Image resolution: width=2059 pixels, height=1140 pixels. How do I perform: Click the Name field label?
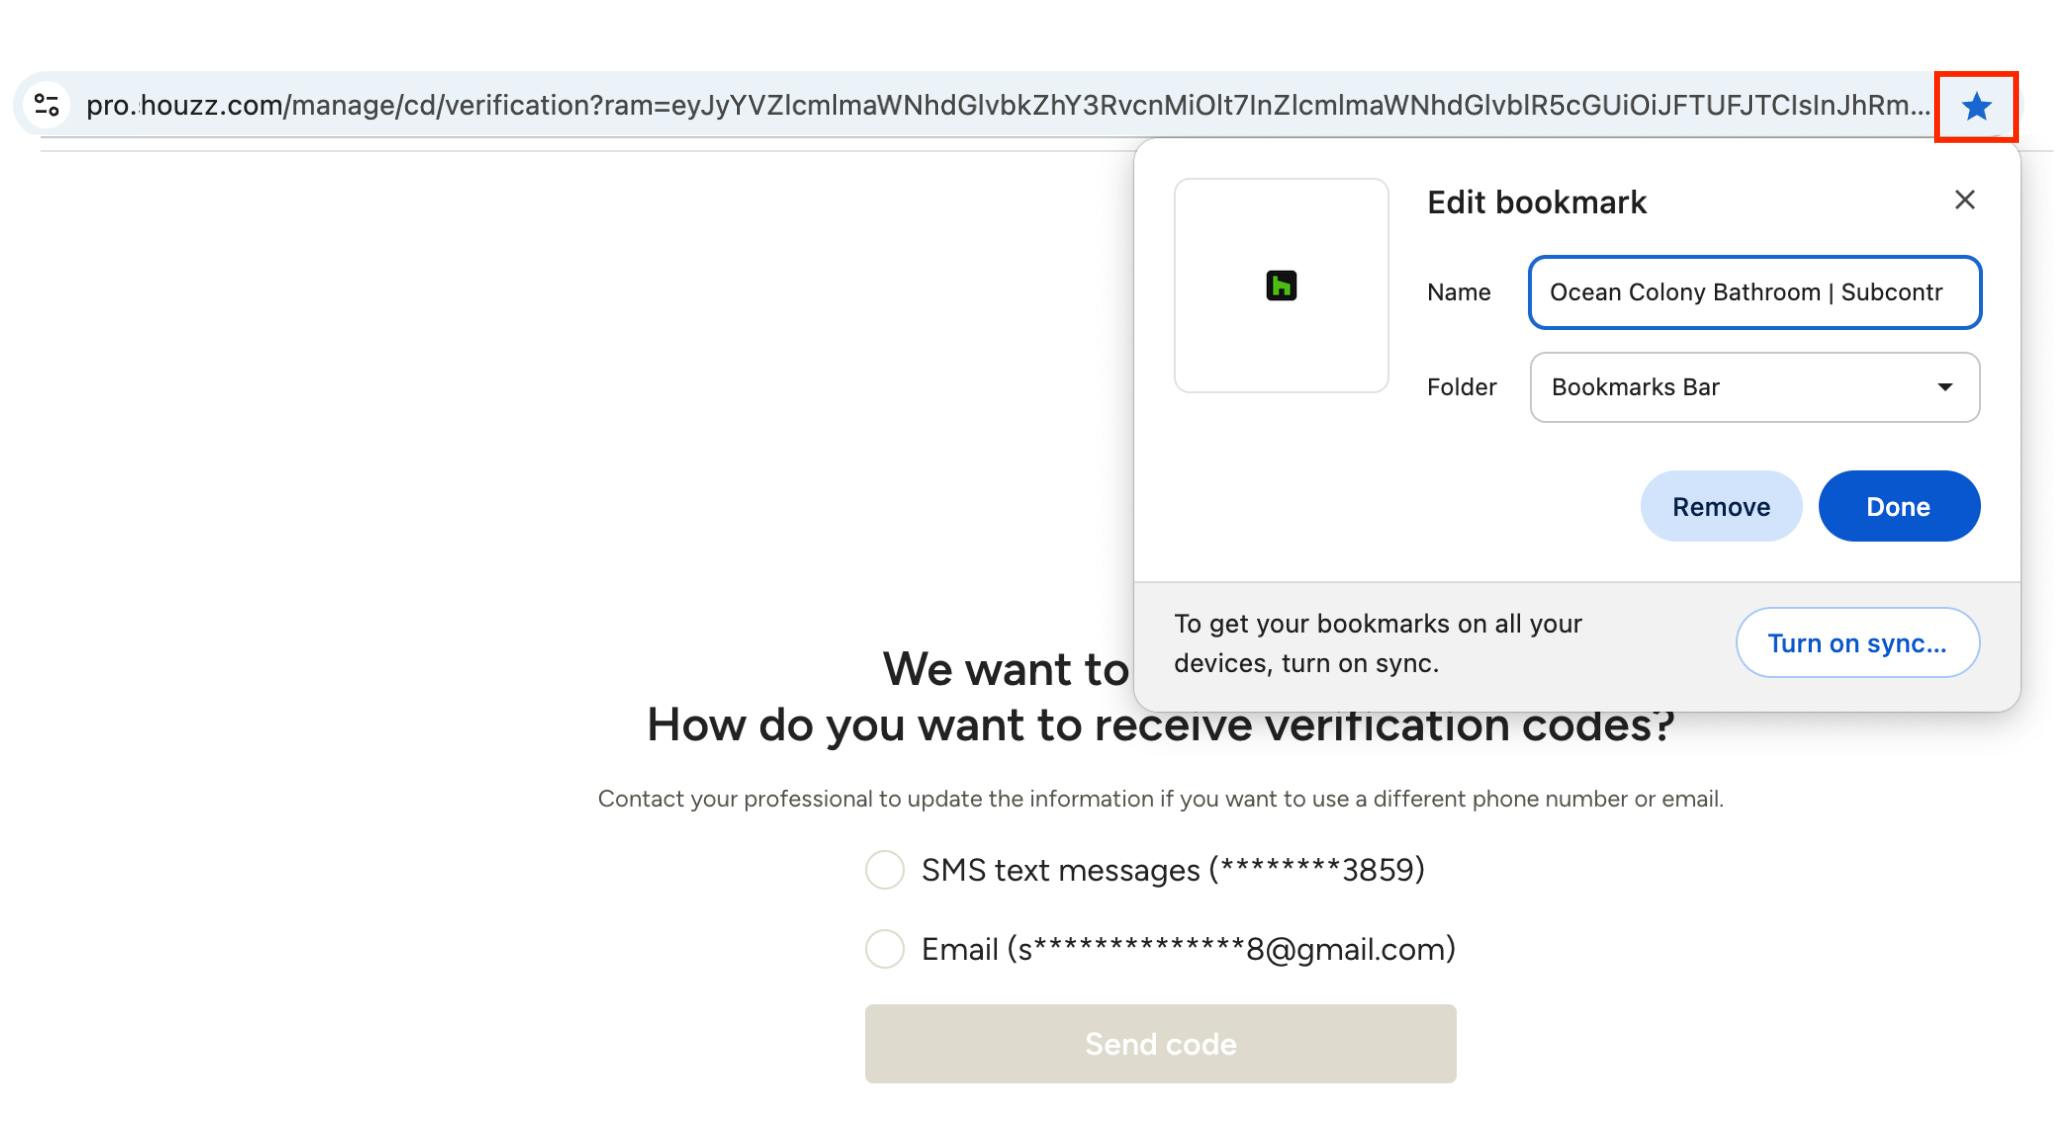point(1458,292)
